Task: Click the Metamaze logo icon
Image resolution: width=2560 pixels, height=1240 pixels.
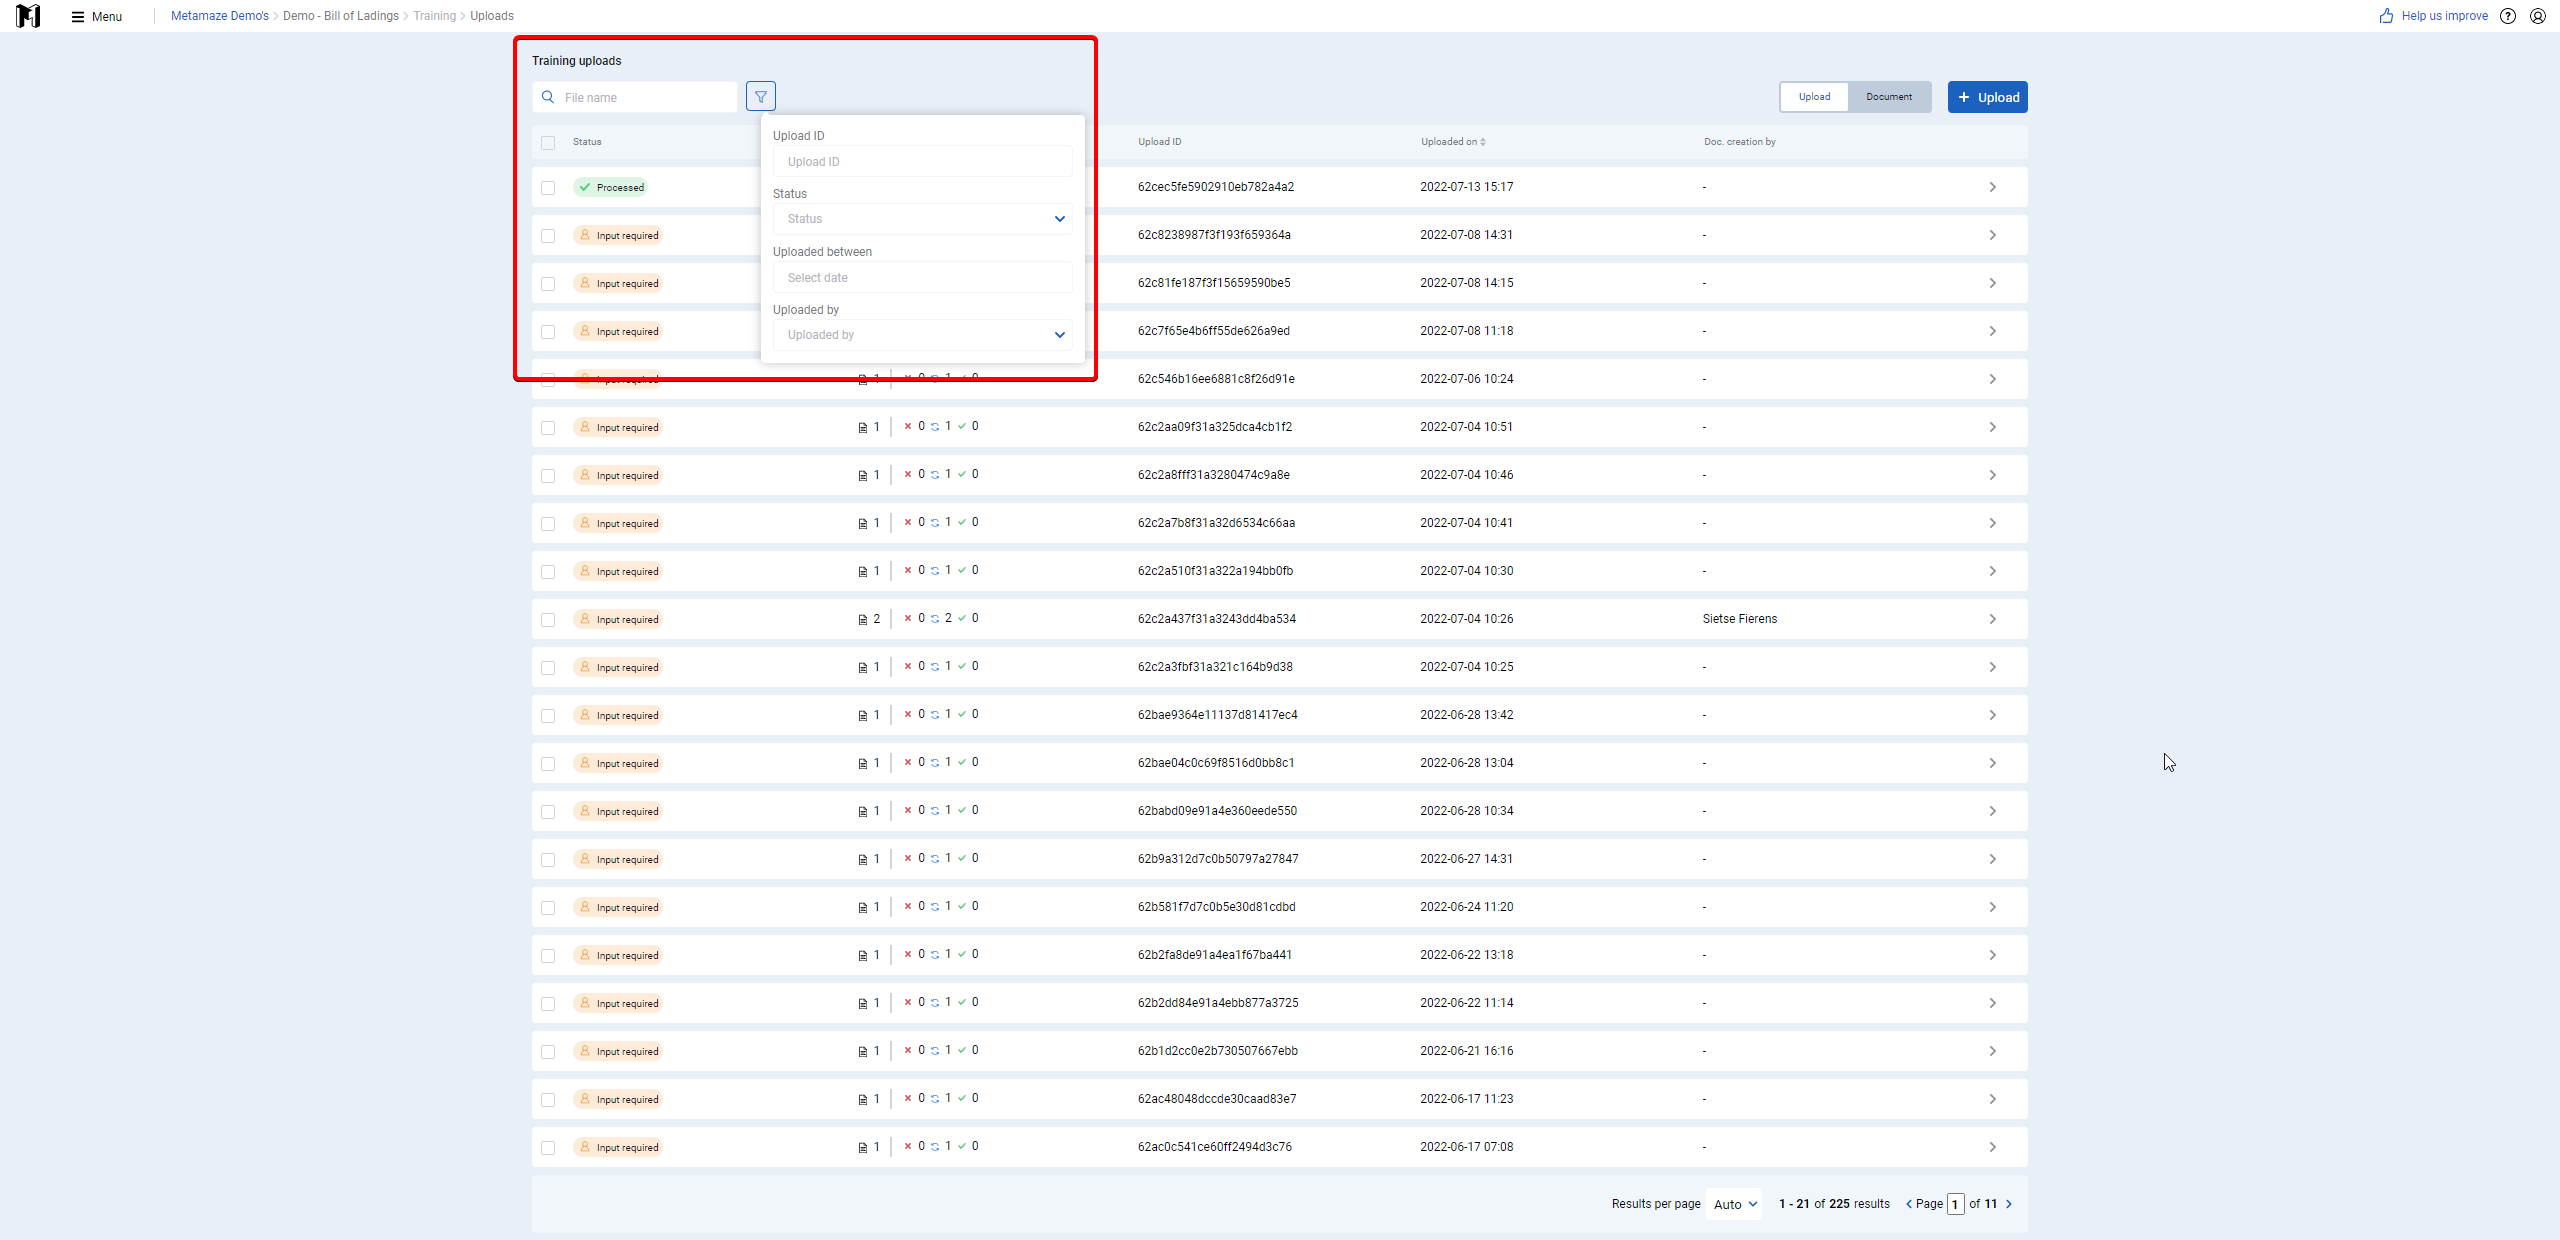Action: pos(28,16)
